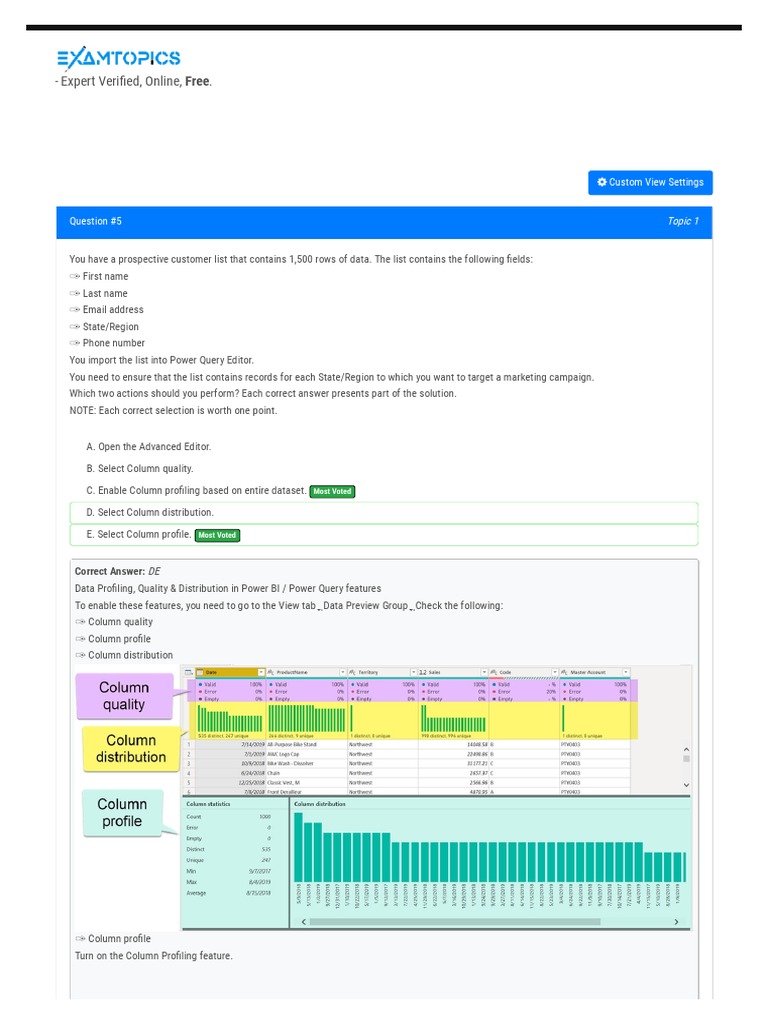Image resolution: width=768 pixels, height=1024 pixels.
Task: Click the Column quality callout label
Action: tap(124, 696)
